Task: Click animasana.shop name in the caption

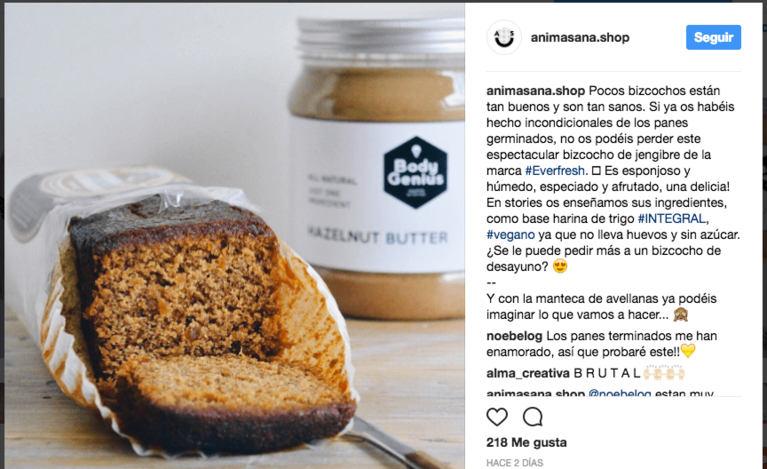Action: click(x=536, y=91)
